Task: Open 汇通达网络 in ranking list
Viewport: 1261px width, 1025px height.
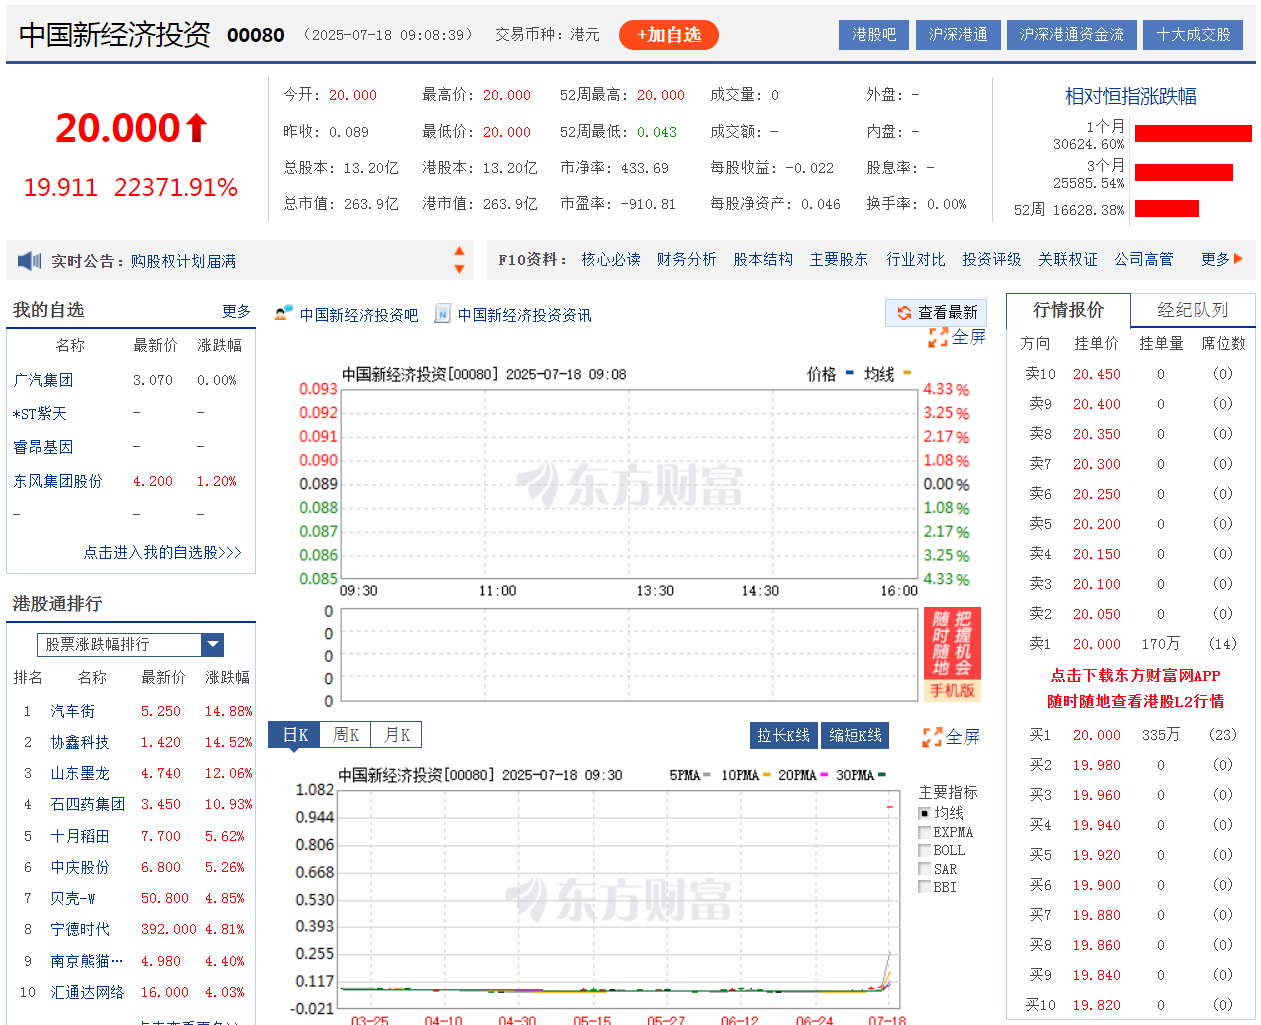Action: click(x=88, y=992)
